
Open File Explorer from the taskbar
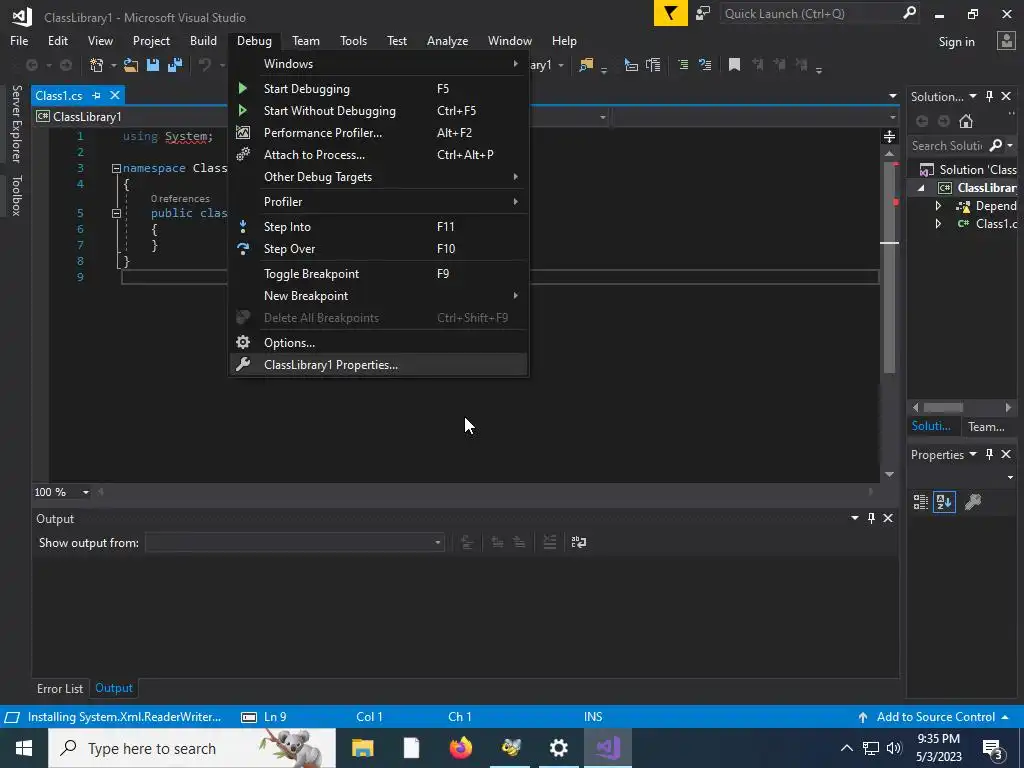tap(362, 748)
